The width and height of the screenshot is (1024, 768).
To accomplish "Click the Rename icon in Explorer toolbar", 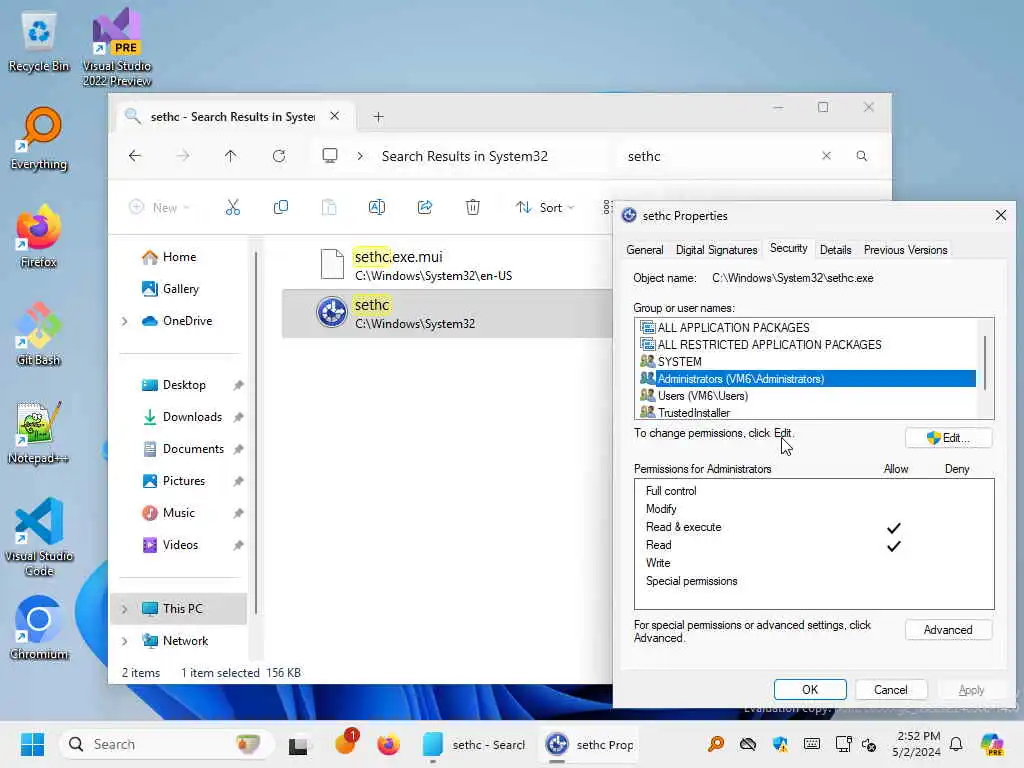I will click(377, 208).
